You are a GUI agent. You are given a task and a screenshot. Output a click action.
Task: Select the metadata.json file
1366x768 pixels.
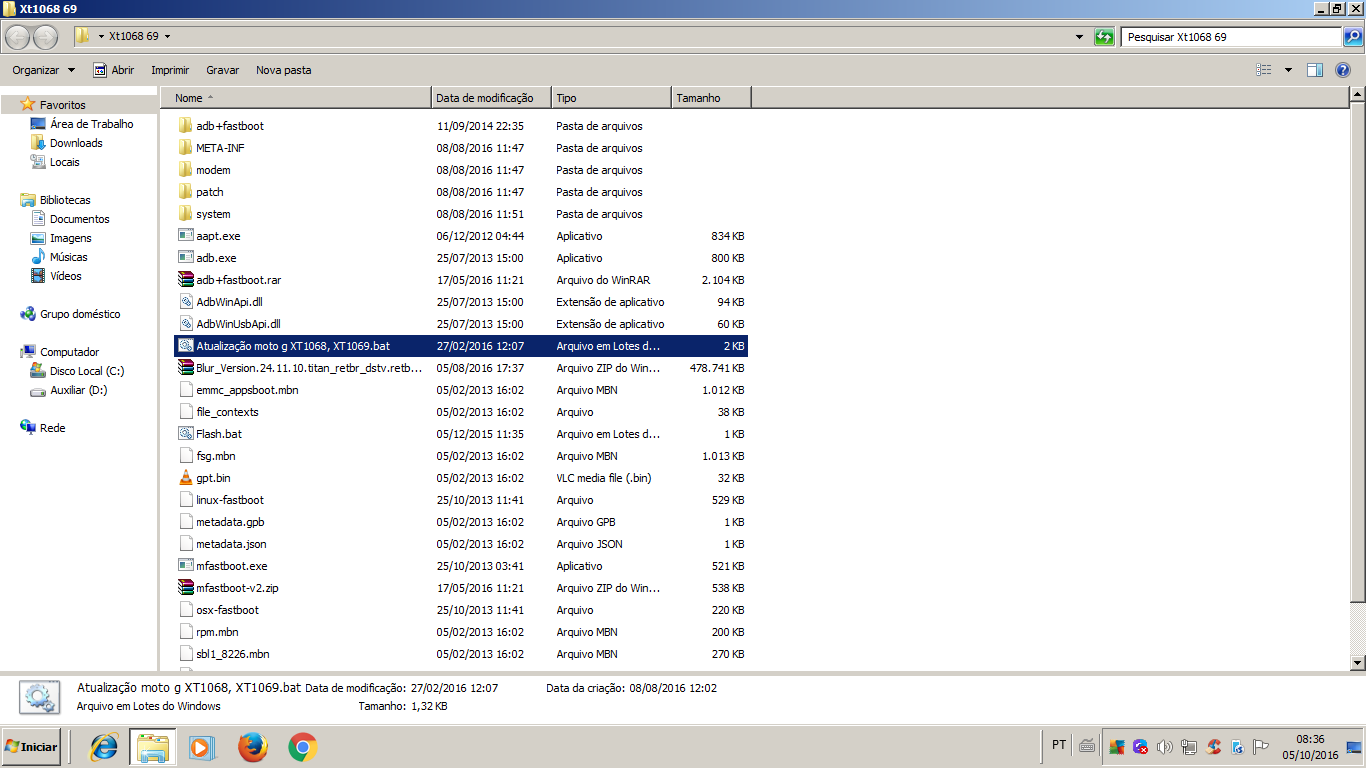coord(231,544)
